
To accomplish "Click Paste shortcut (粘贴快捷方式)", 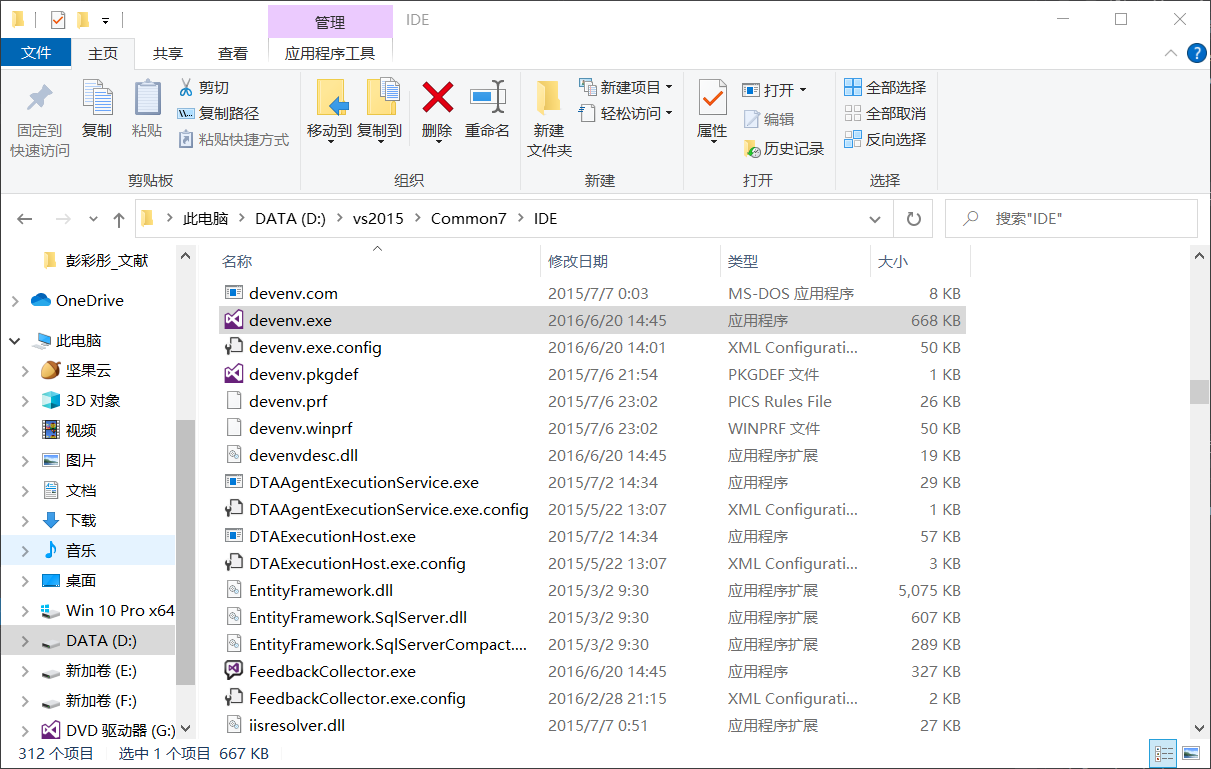I will tap(233, 140).
